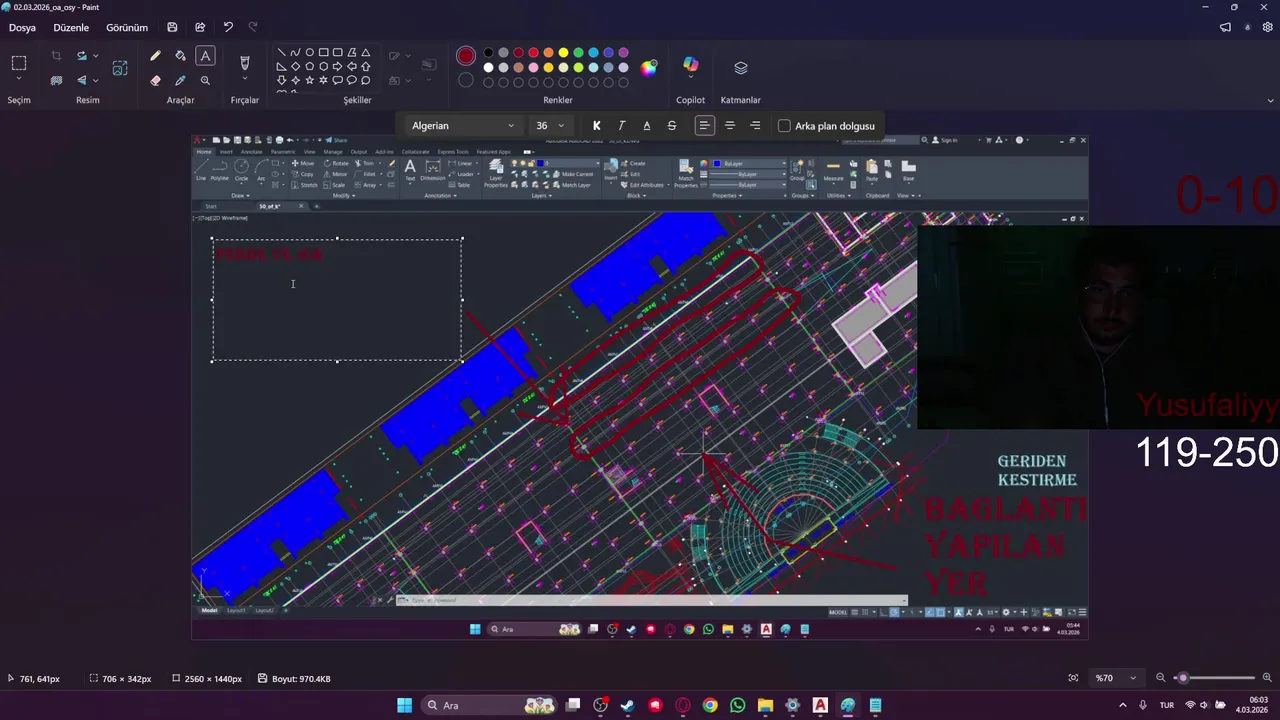This screenshot has height=720, width=1280.
Task: Select the secondary color circle (Color 2)
Action: tap(466, 81)
